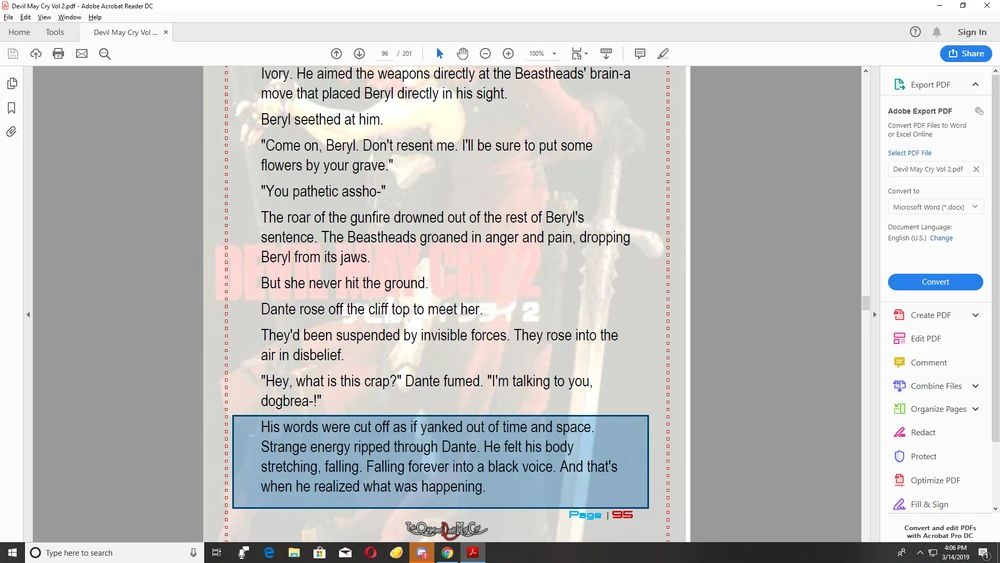
Task: Open File Explorer from the taskbar
Action: pyautogui.click(x=294, y=552)
